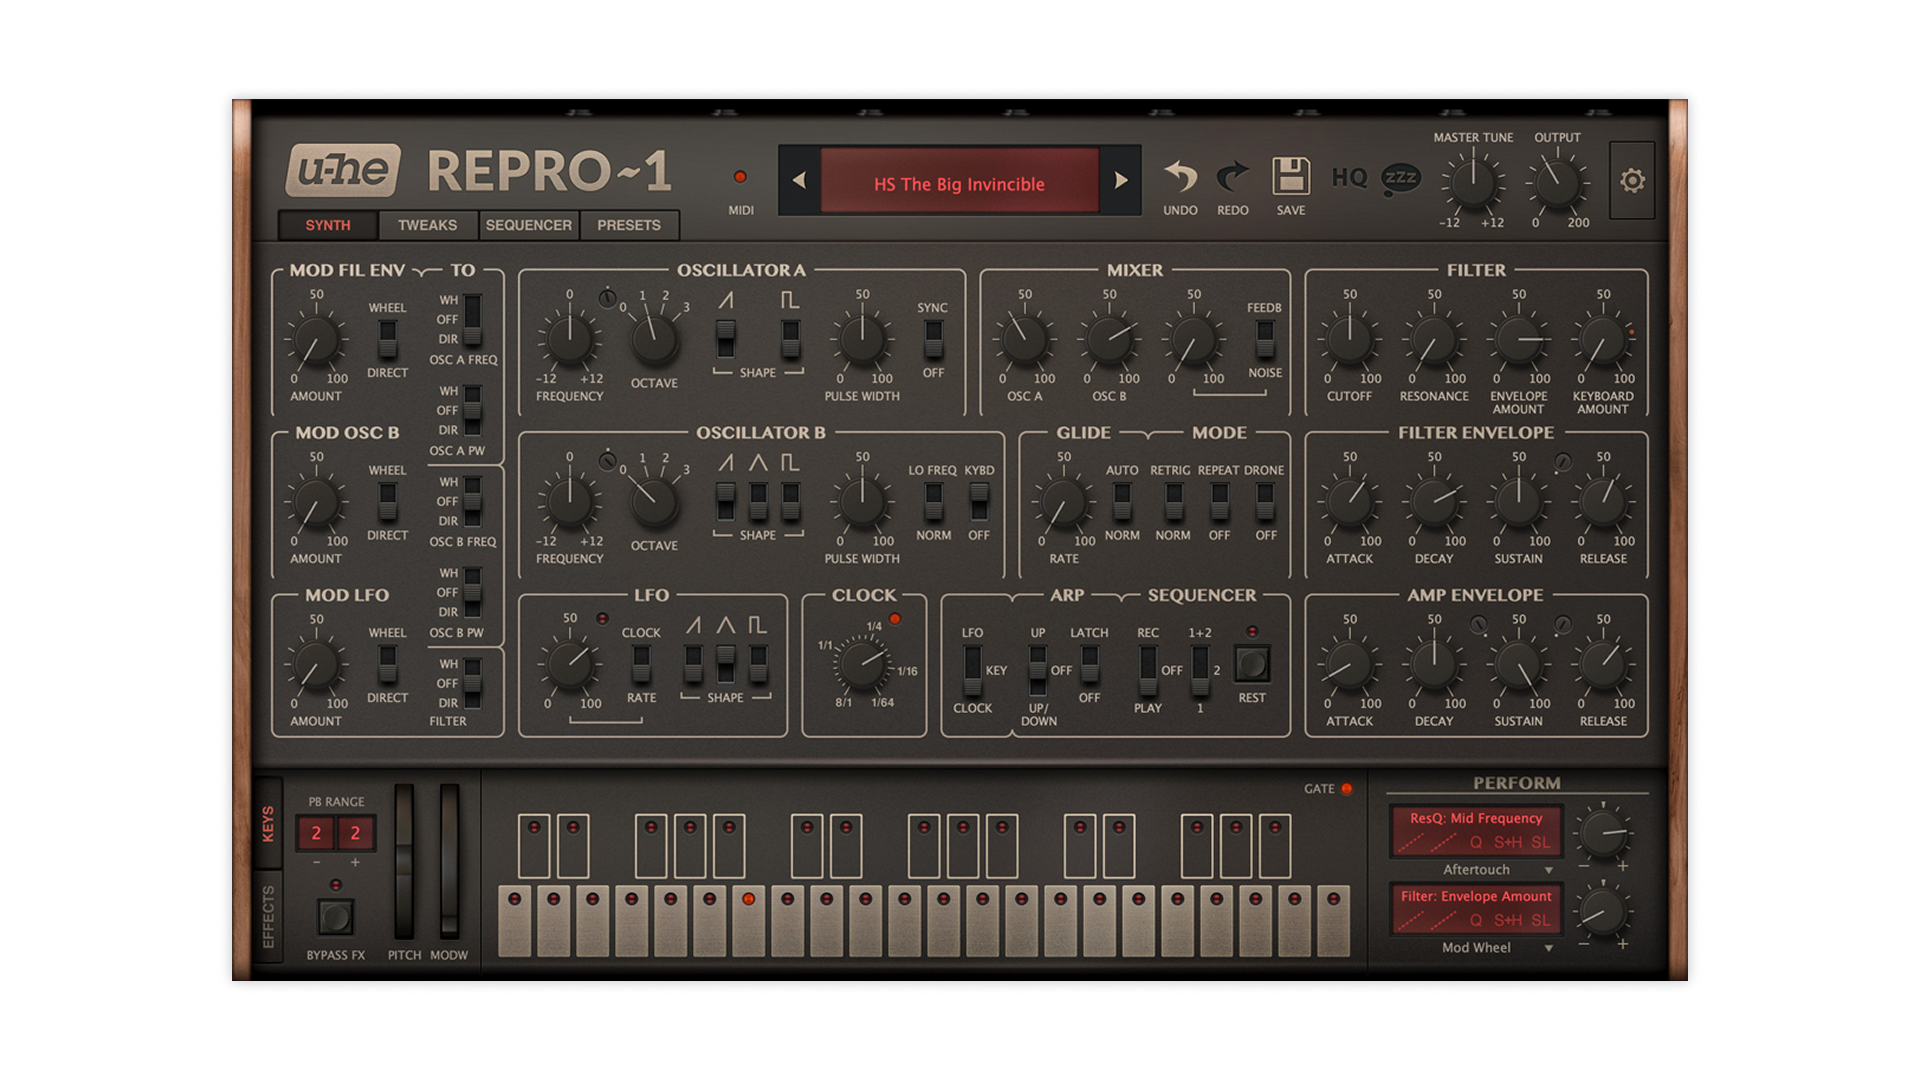Screen dimensions: 1920x1080
Task: Click the small velocity knob near Amp Envelope Decay
Action: pyautogui.click(x=1478, y=625)
